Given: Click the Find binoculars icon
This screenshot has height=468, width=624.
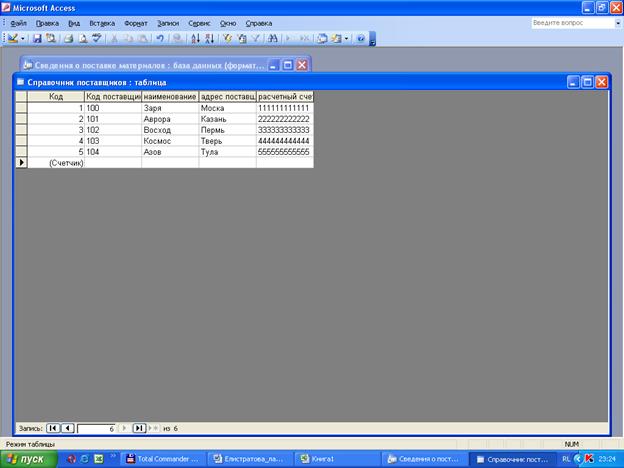Looking at the screenshot, I should [273, 39].
